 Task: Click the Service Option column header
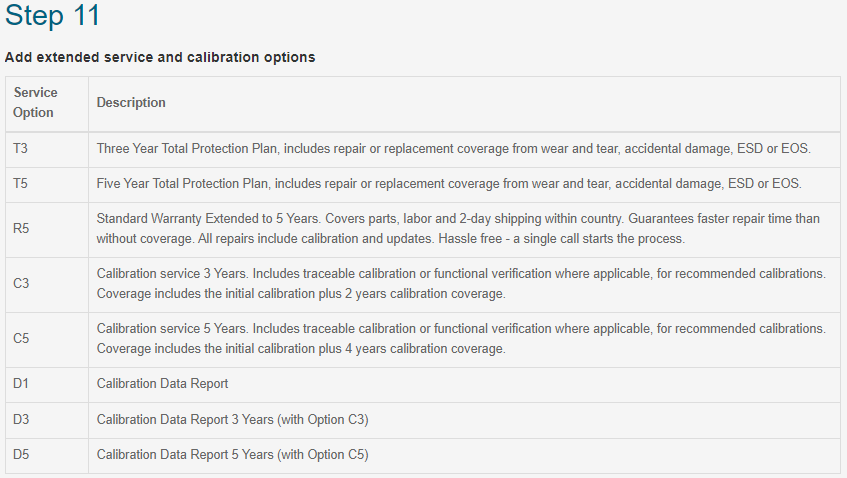[x=47, y=103]
